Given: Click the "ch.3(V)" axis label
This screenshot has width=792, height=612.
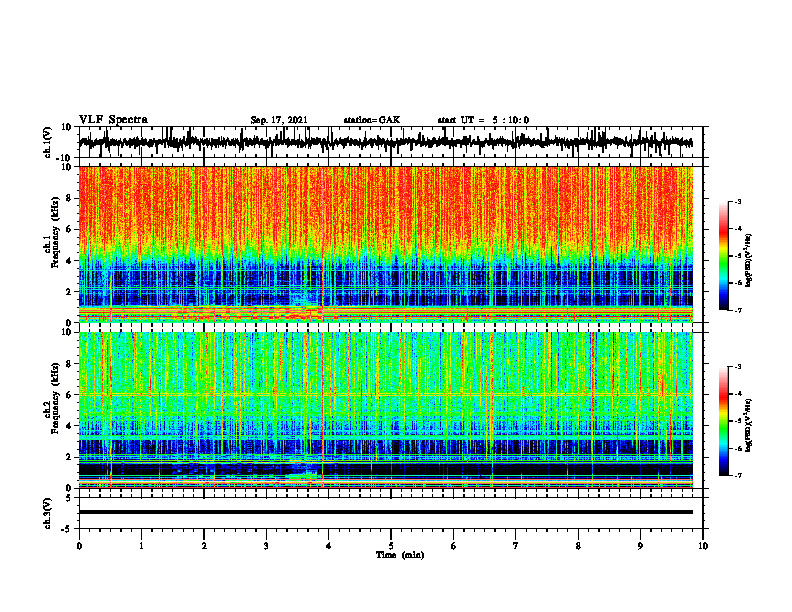Looking at the screenshot, I should (48, 513).
